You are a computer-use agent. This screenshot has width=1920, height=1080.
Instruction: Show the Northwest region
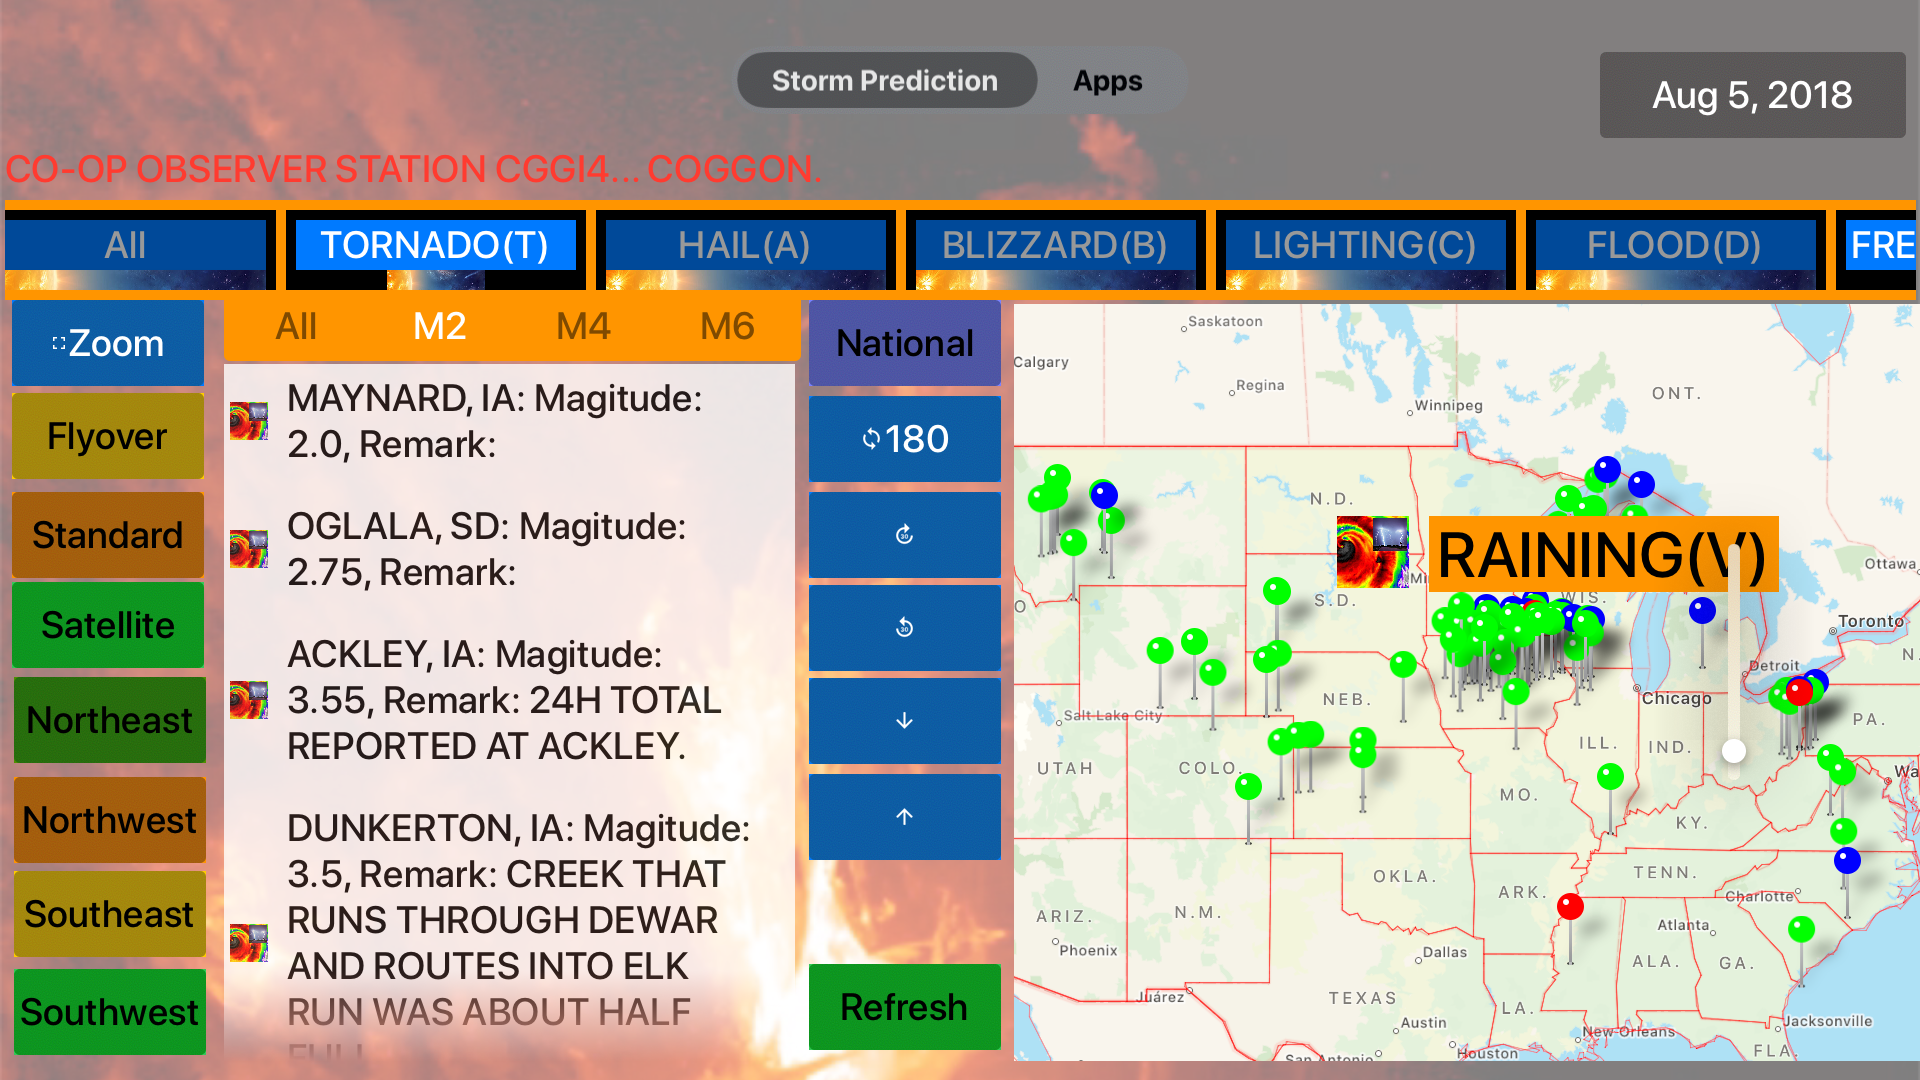110,820
